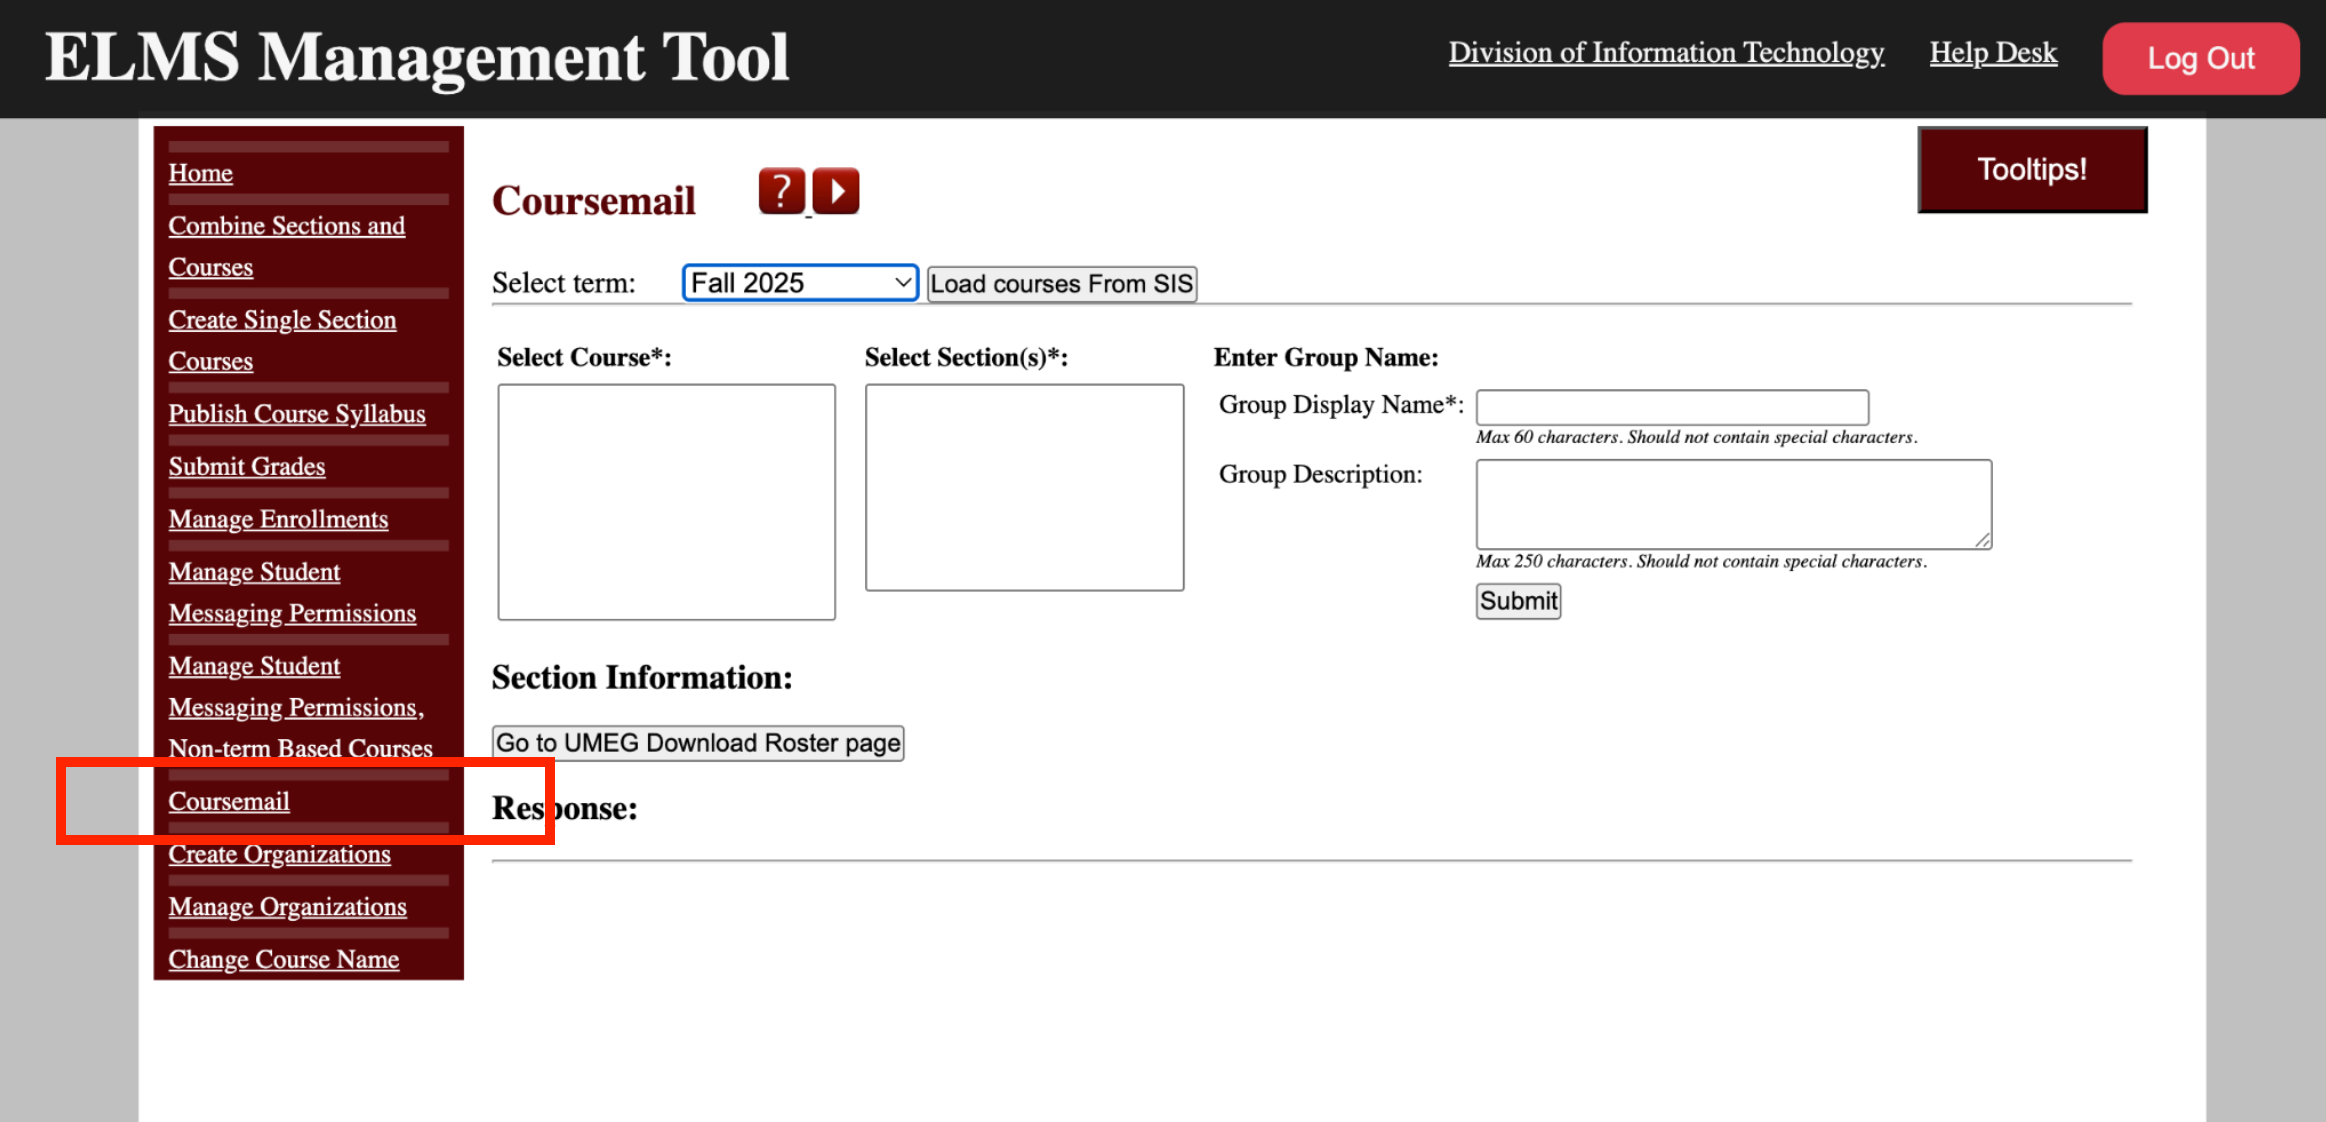Open the Division of Information Technology link
This screenshot has width=2326, height=1122.
[x=1666, y=52]
